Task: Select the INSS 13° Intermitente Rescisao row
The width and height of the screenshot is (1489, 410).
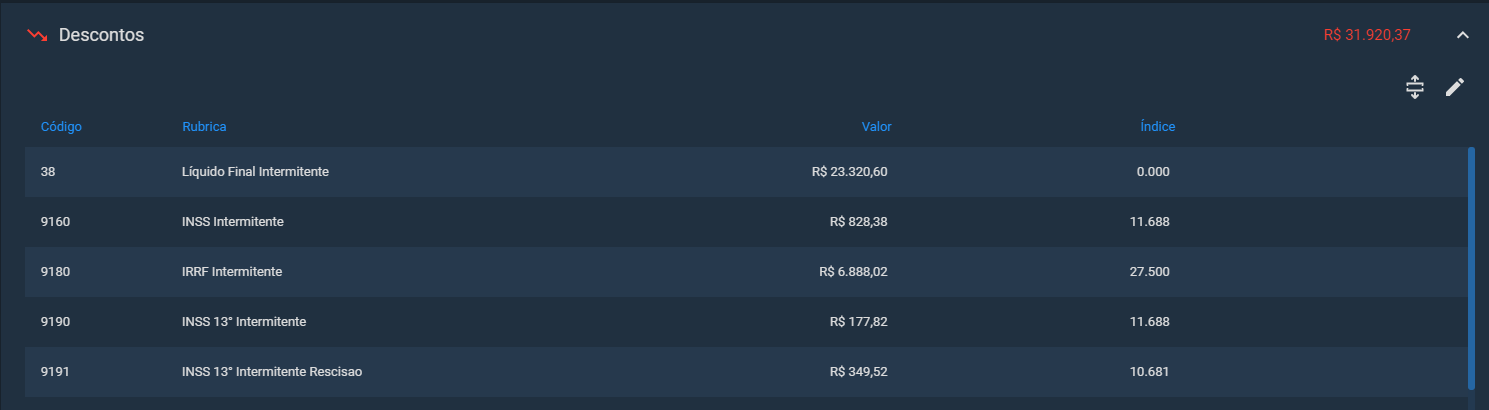Action: (x=746, y=372)
